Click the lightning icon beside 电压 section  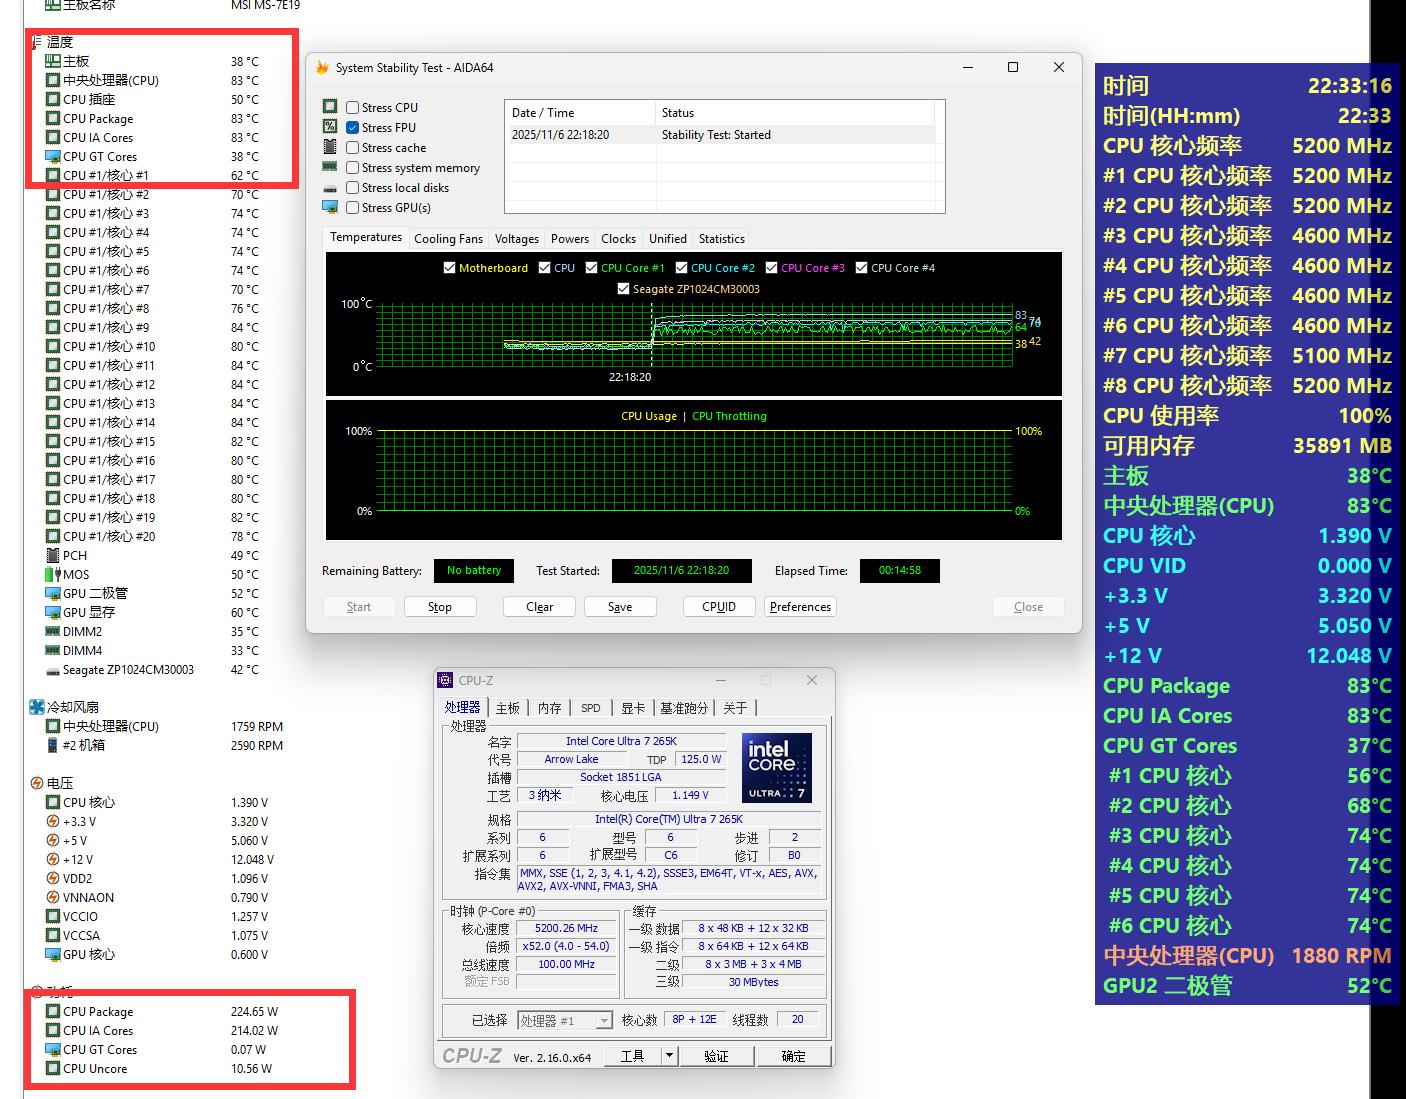37,783
